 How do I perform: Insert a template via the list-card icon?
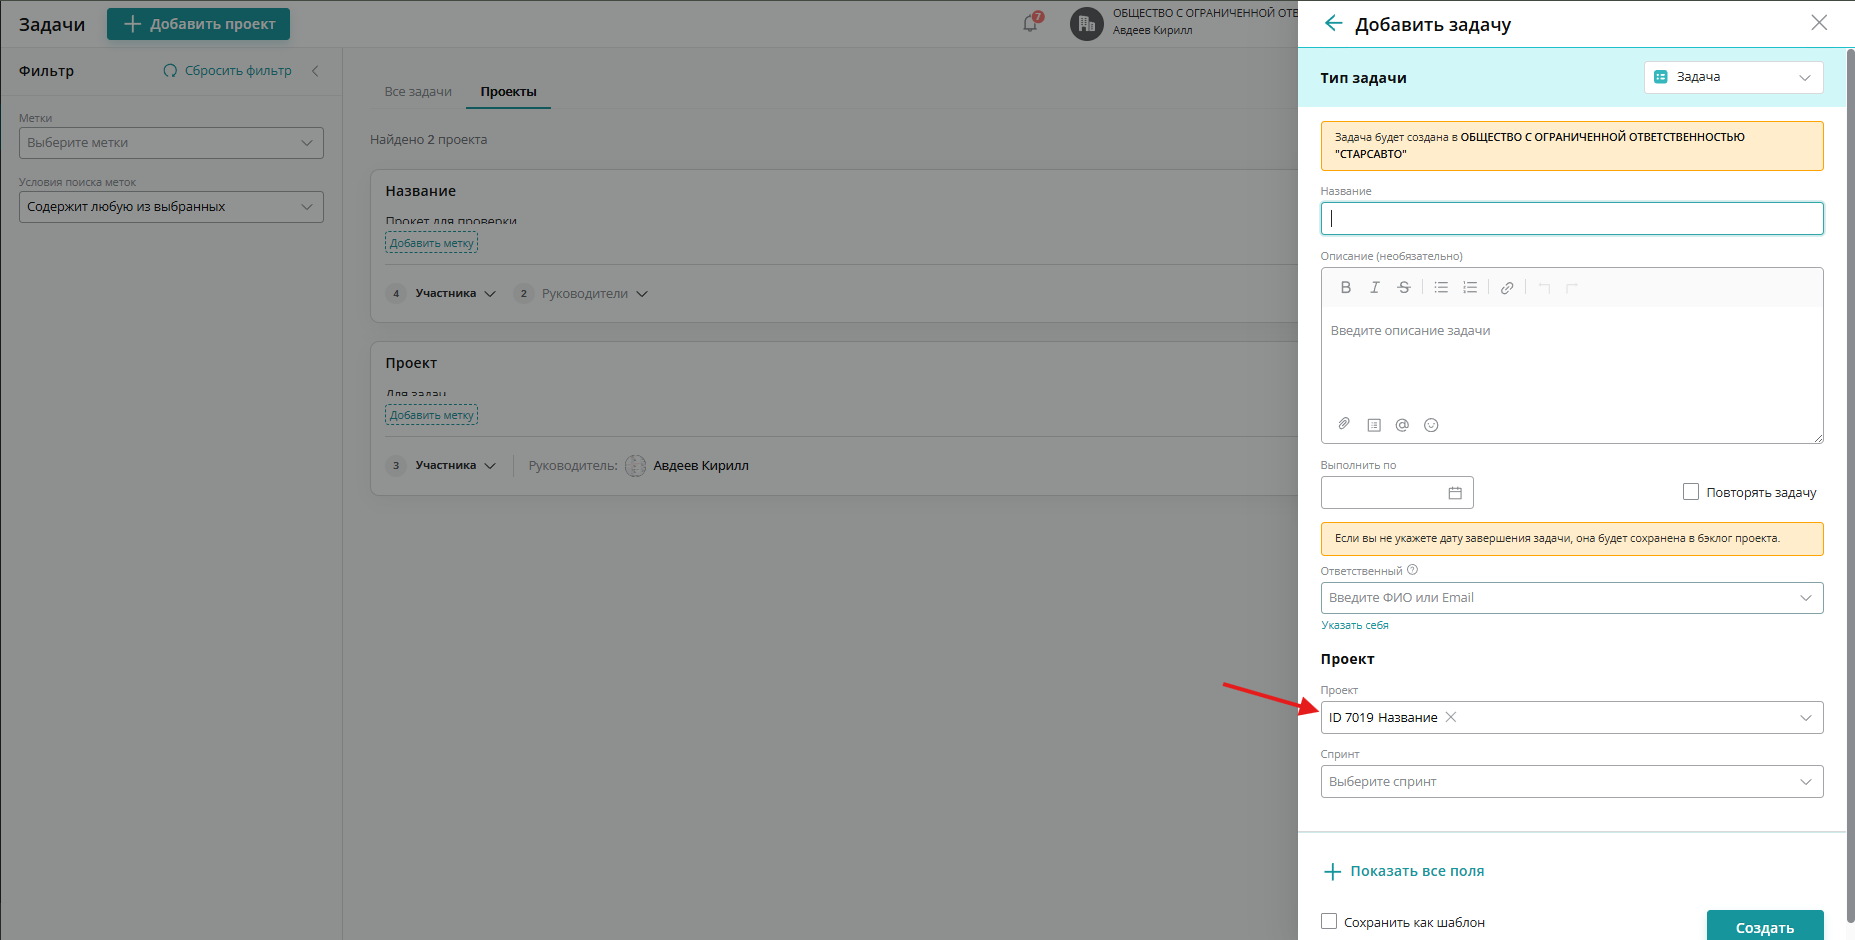[1374, 425]
